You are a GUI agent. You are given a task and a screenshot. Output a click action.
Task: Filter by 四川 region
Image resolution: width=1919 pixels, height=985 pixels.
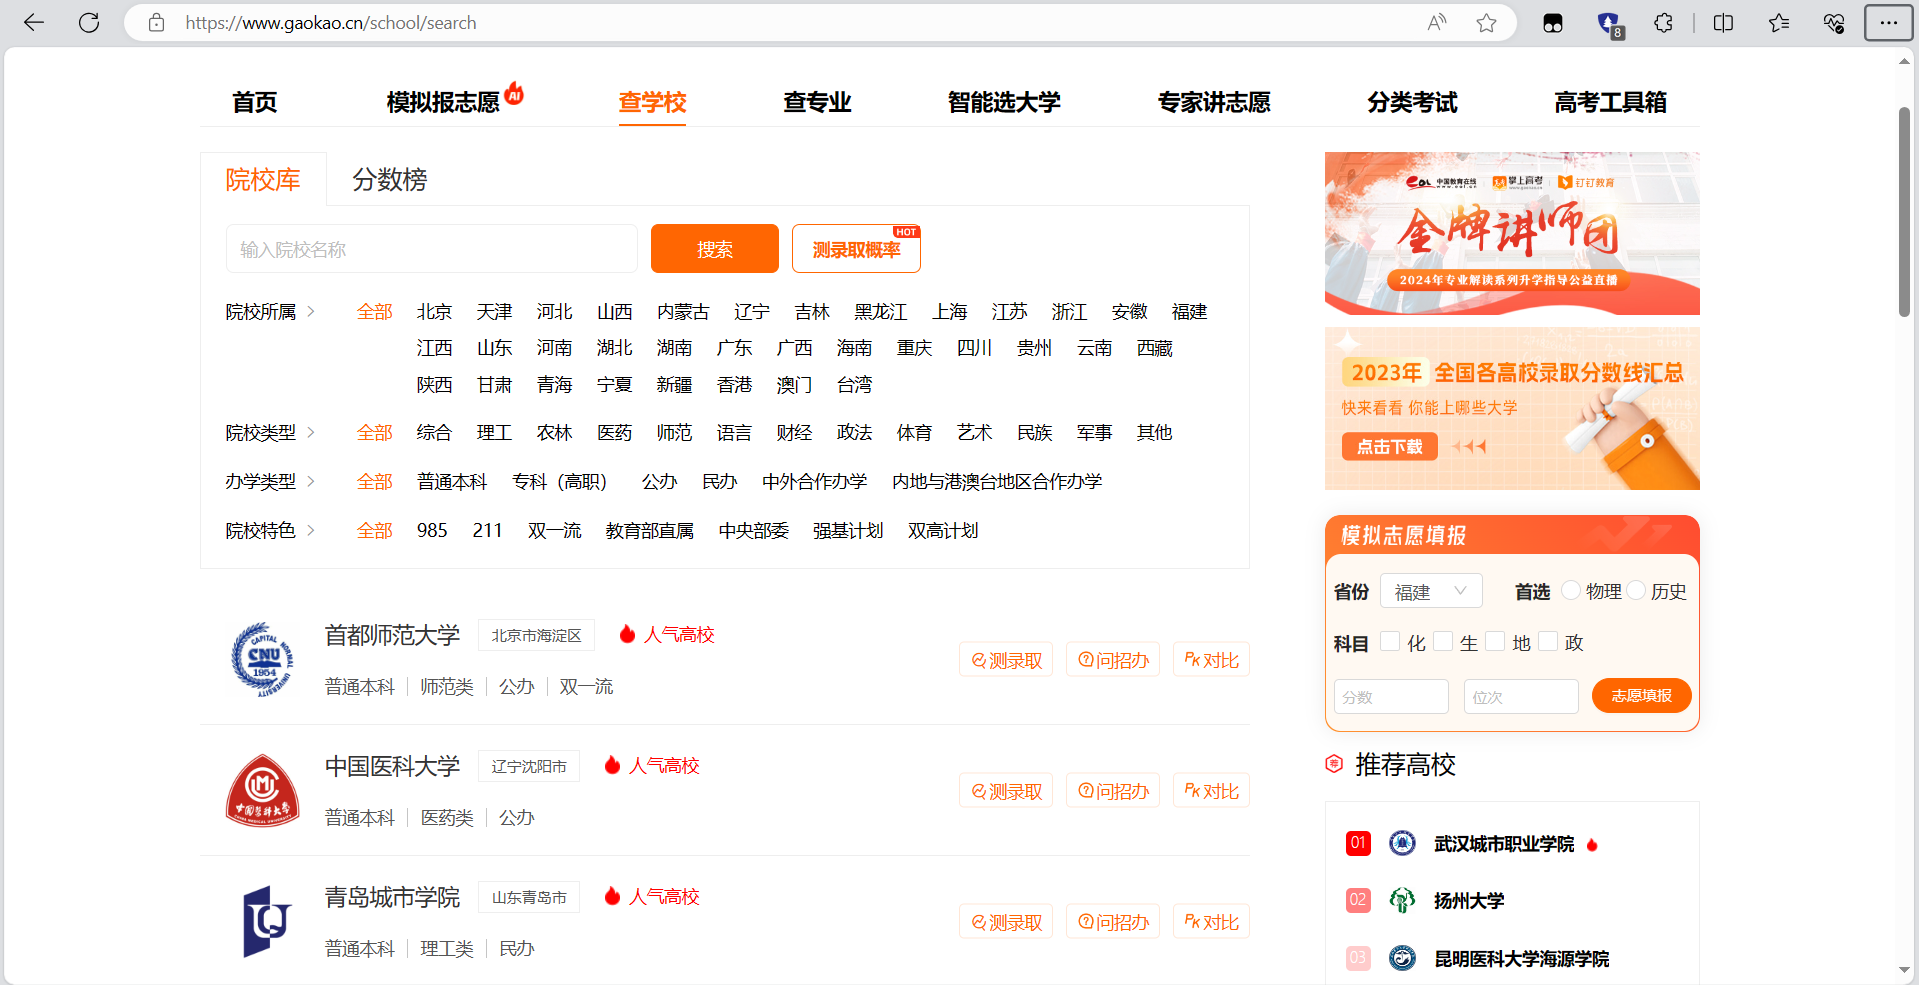974,347
